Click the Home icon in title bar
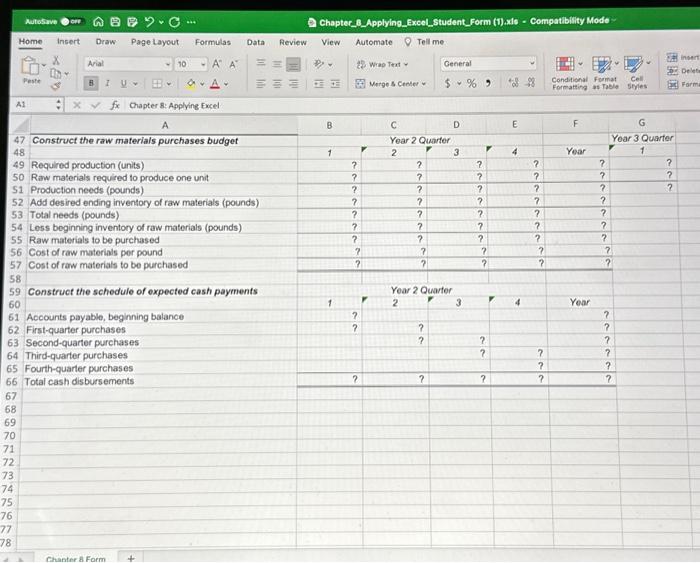The height and width of the screenshot is (563, 700). point(98,22)
